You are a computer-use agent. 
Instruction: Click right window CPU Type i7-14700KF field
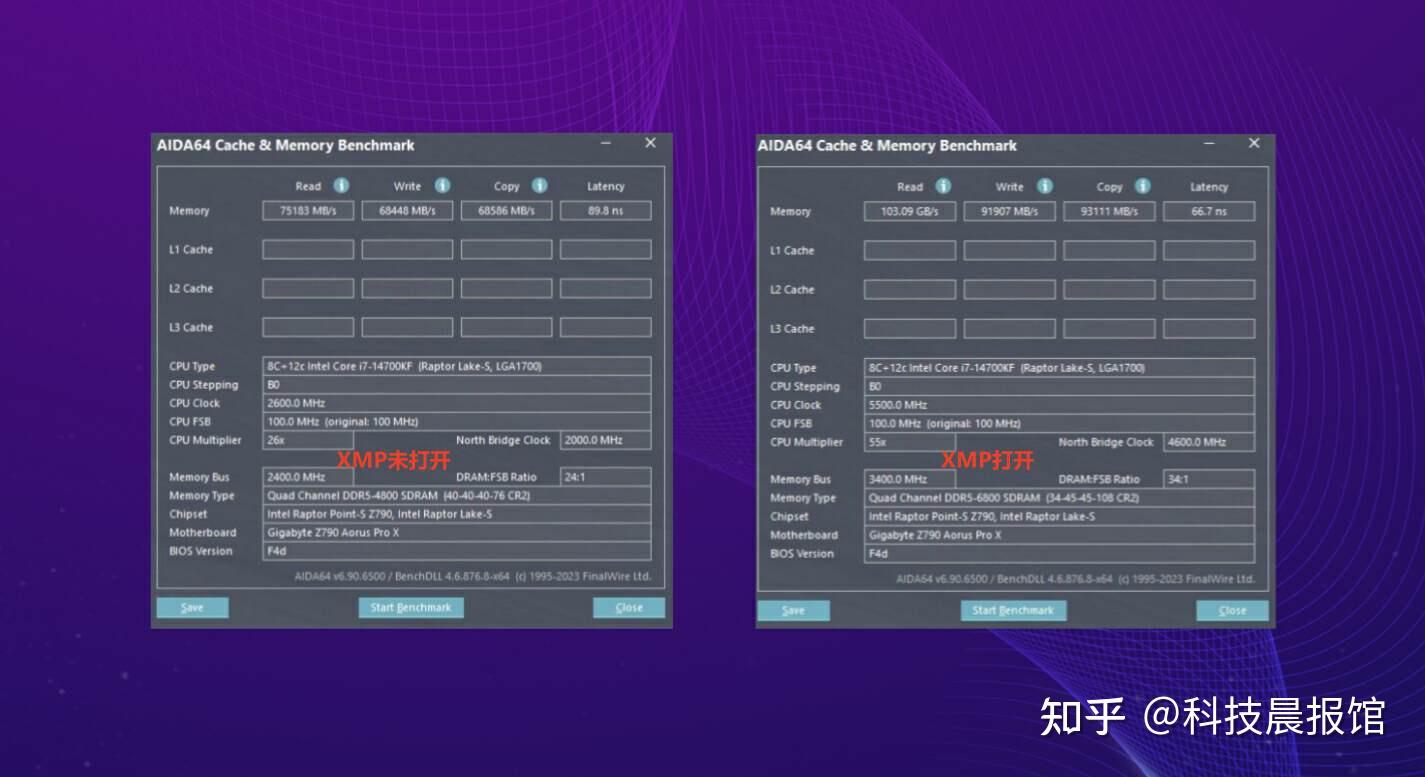point(1060,368)
